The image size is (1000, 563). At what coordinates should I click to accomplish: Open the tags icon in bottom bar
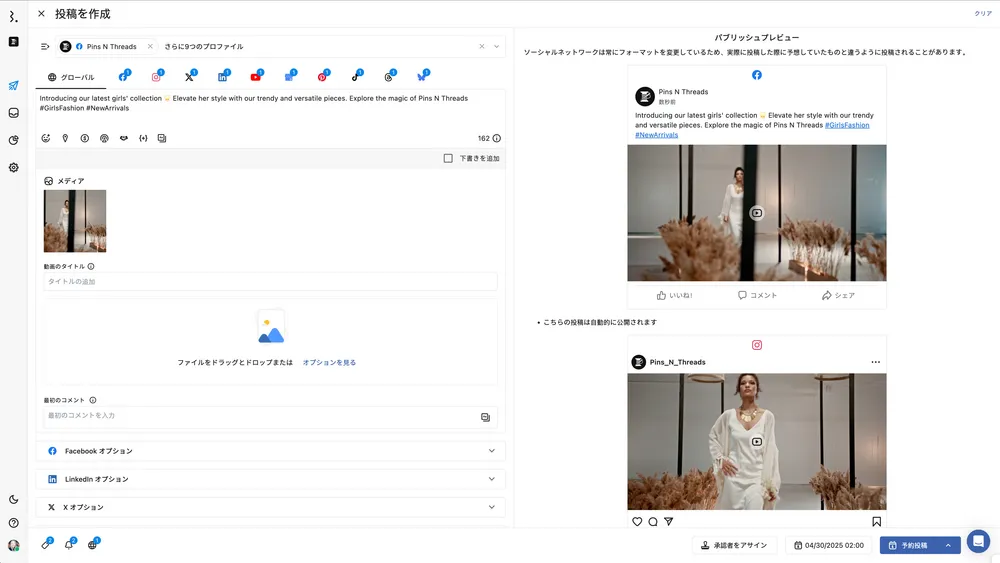pos(47,544)
